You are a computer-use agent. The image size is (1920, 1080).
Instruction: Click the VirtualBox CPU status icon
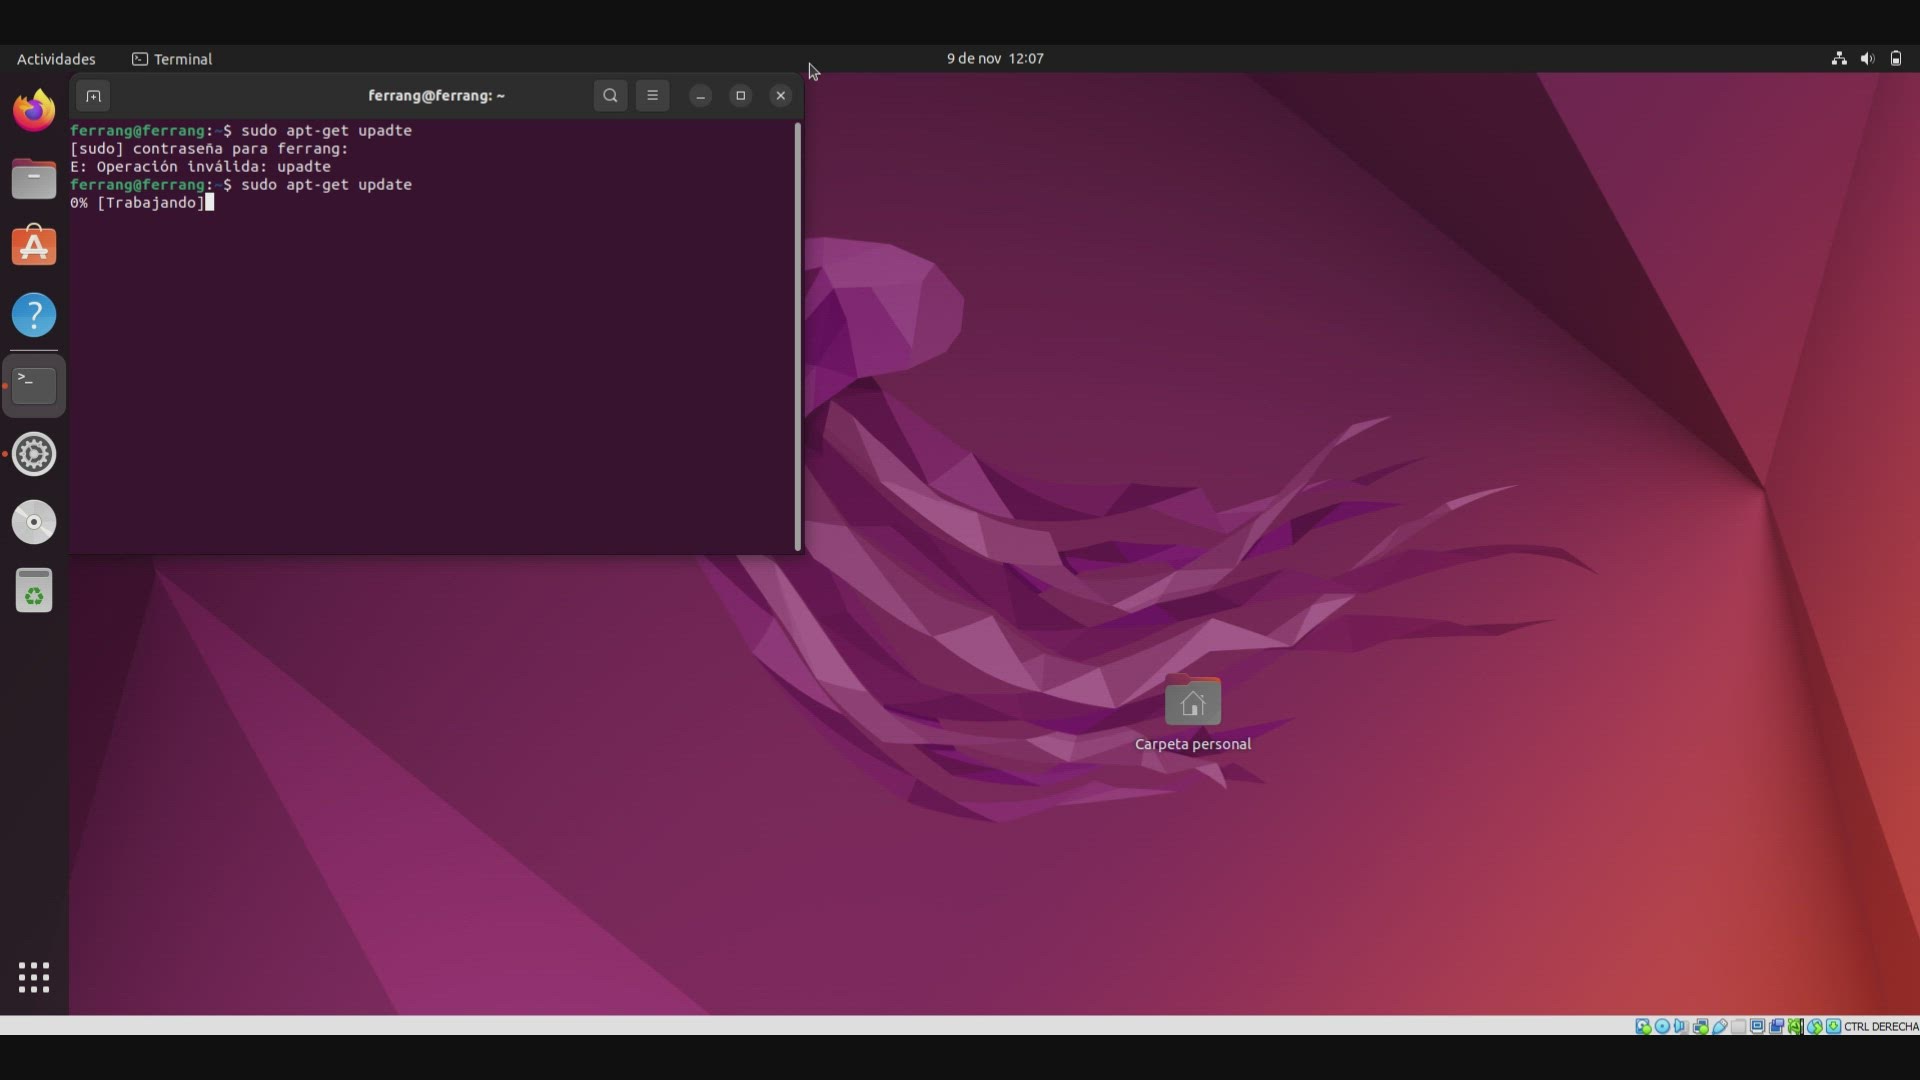(1796, 1026)
